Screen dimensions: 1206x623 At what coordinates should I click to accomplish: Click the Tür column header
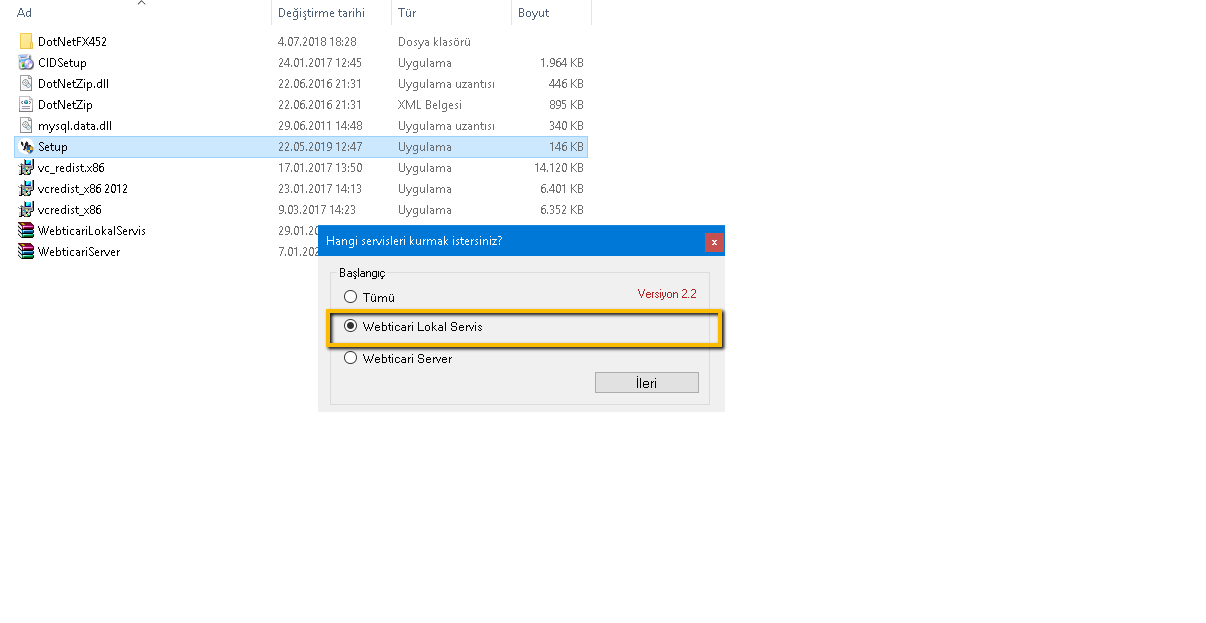pos(407,13)
